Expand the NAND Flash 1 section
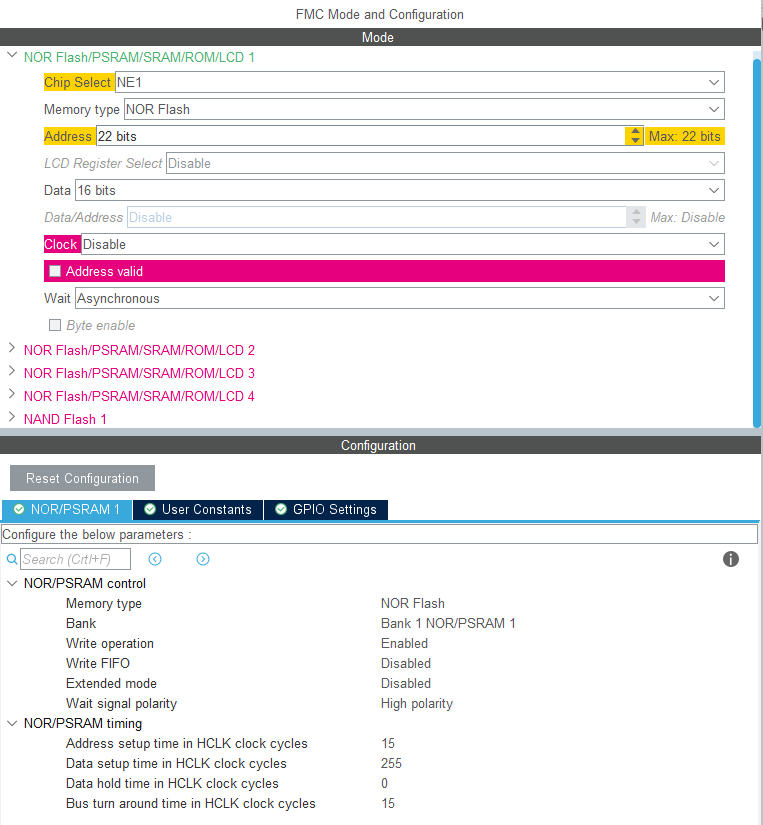Image resolution: width=763 pixels, height=825 pixels. pos(12,417)
